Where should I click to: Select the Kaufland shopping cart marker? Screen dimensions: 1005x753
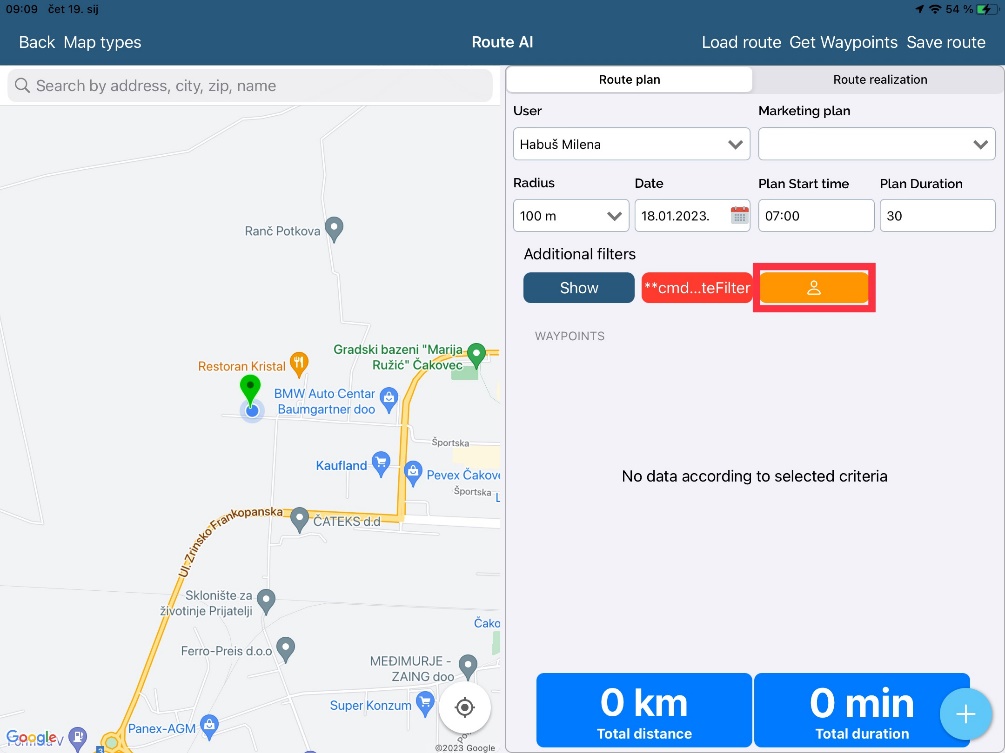[x=380, y=462]
